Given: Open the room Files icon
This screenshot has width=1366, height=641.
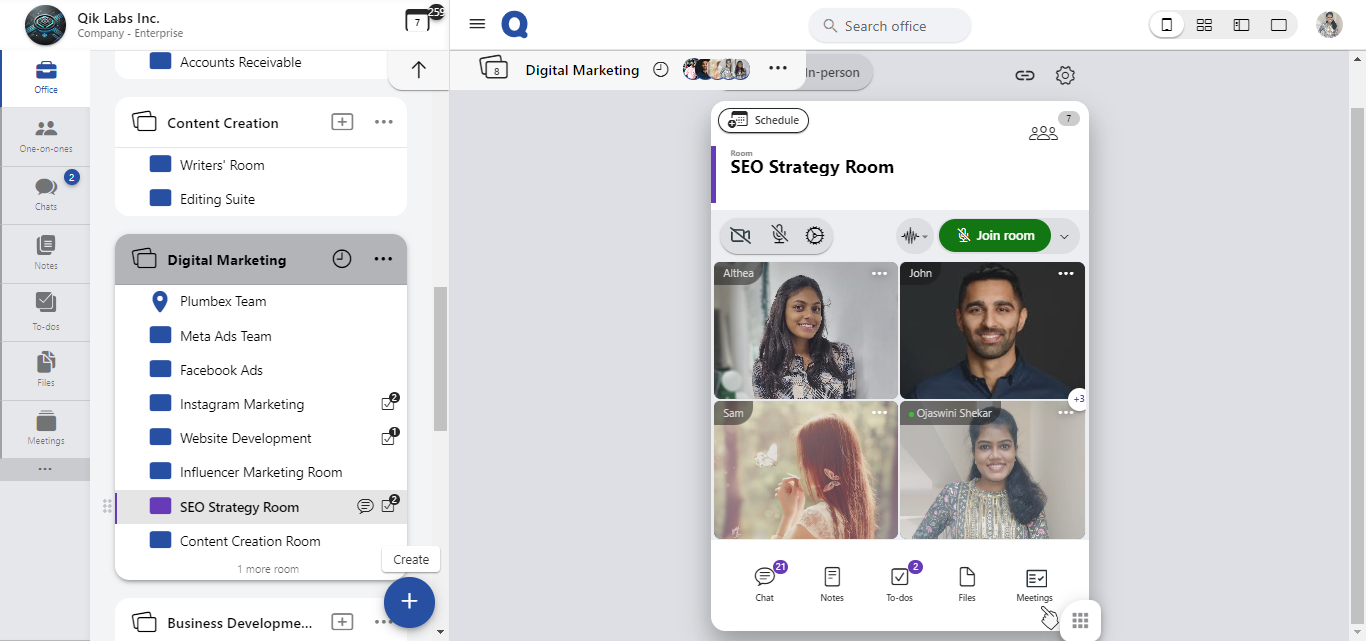Looking at the screenshot, I should tap(967, 583).
